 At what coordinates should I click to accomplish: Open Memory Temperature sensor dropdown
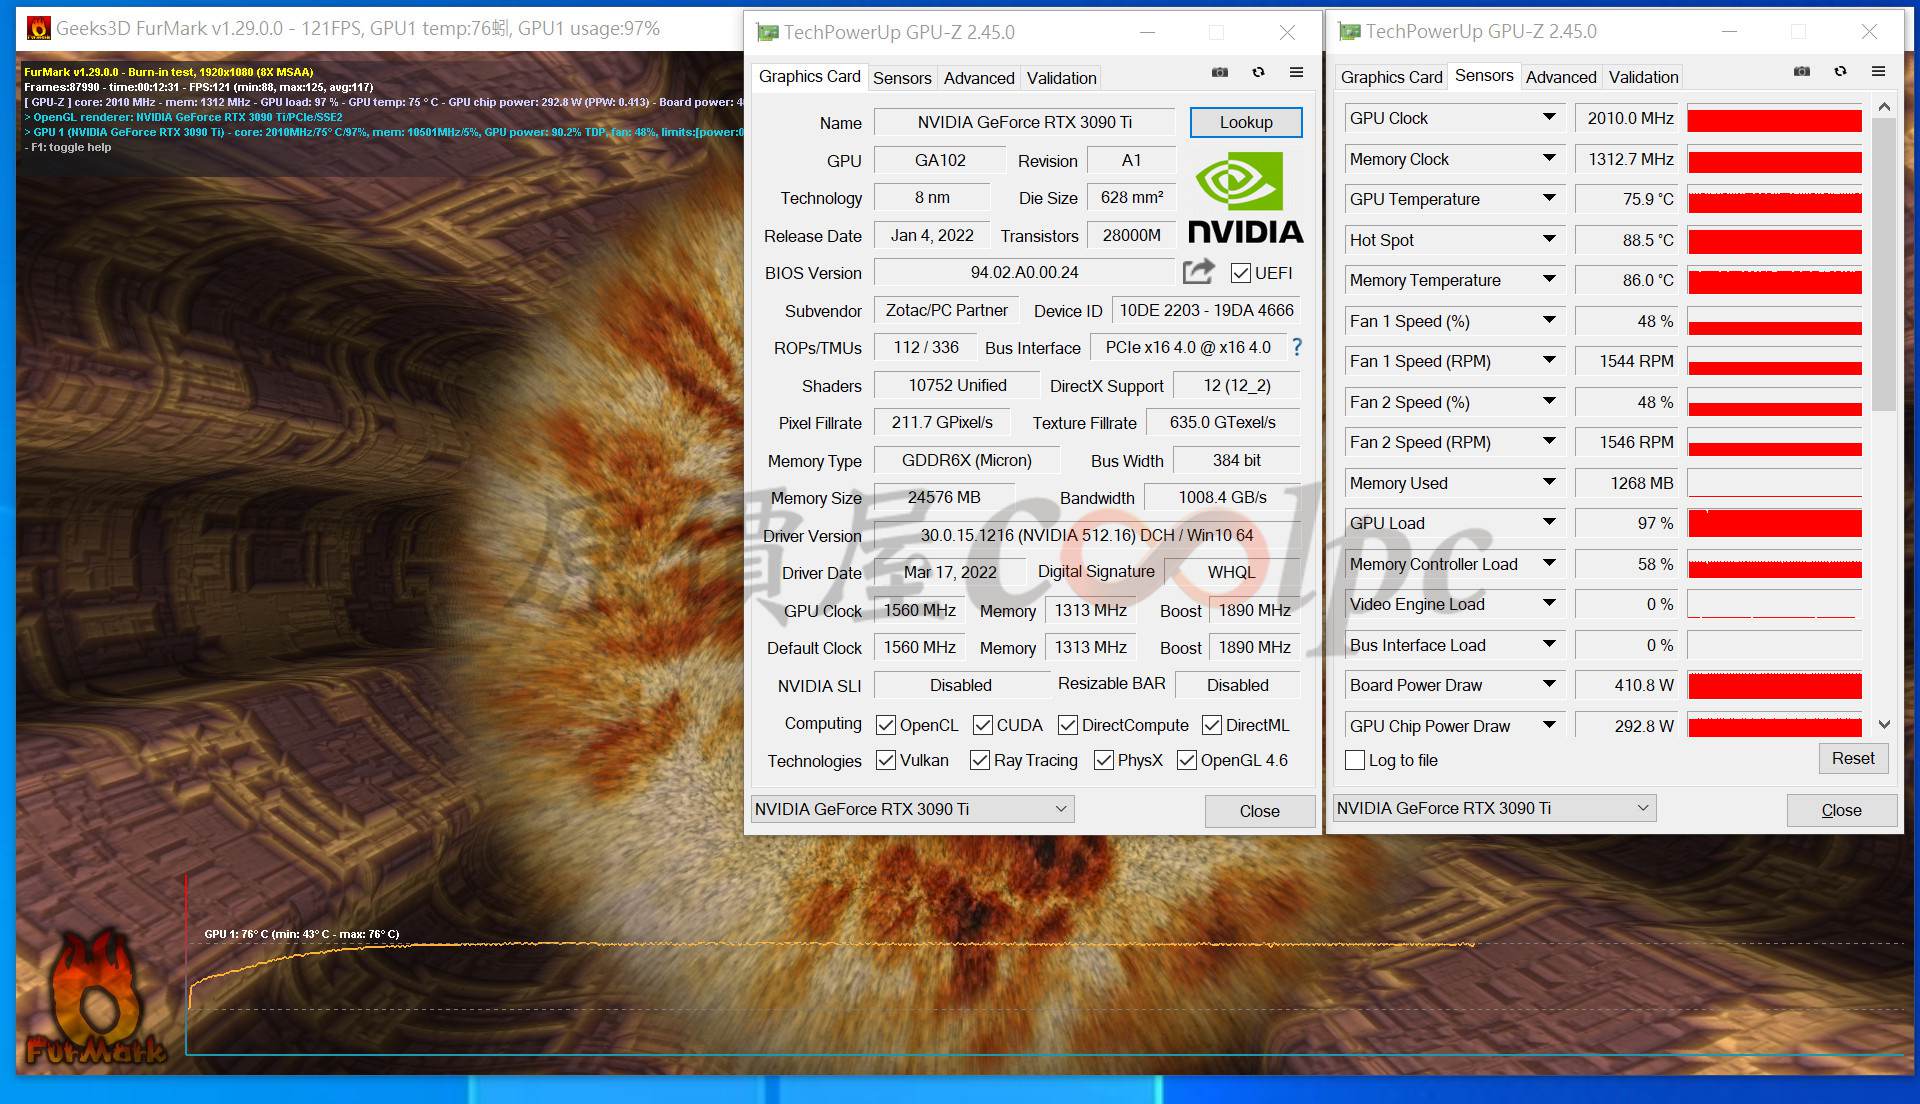1549,280
